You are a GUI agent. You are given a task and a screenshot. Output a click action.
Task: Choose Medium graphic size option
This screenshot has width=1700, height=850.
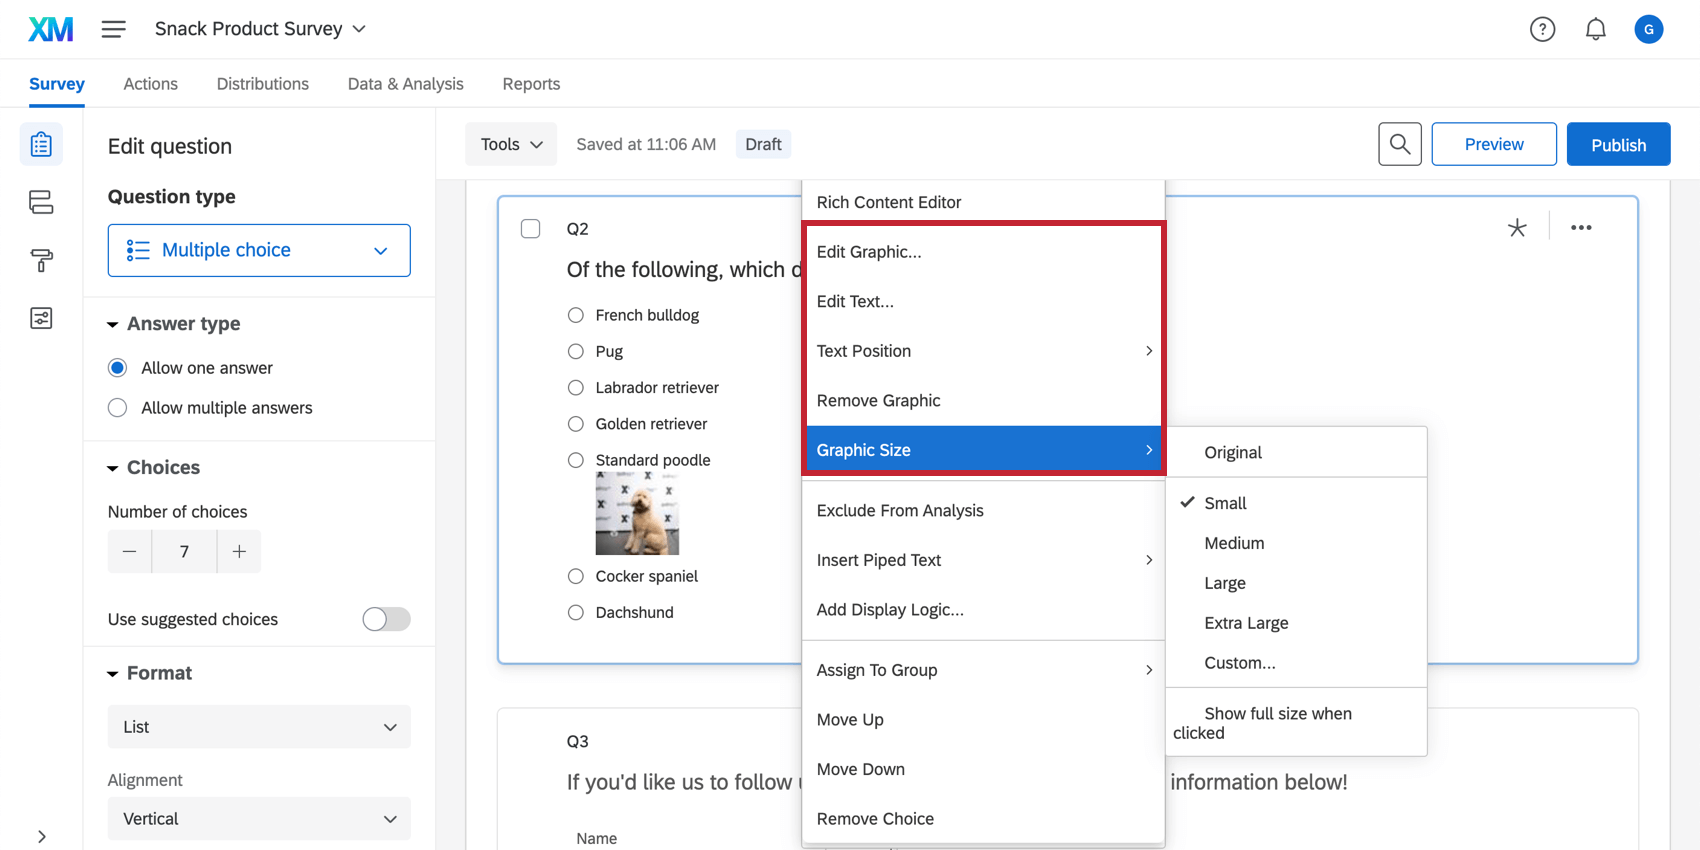point(1234,543)
